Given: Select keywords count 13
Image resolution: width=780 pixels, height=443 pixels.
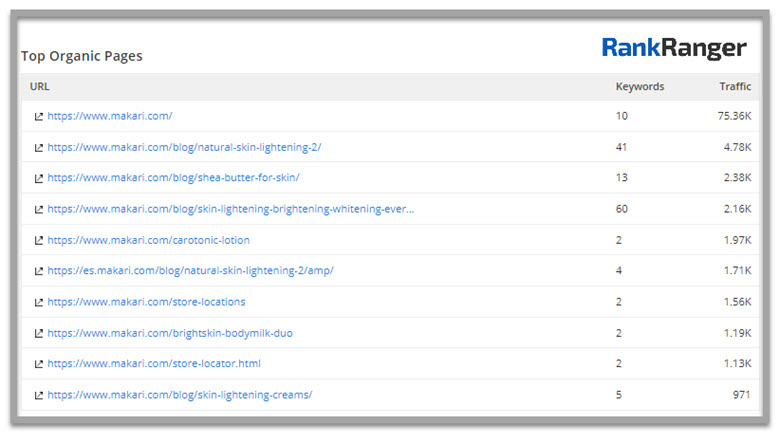Looking at the screenshot, I should point(622,177).
